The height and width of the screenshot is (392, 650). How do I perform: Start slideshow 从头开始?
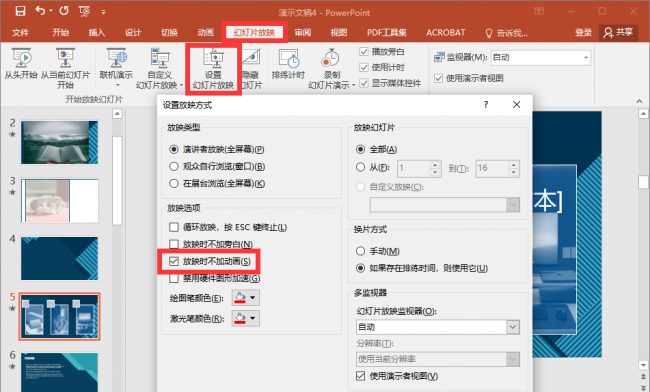[21, 64]
